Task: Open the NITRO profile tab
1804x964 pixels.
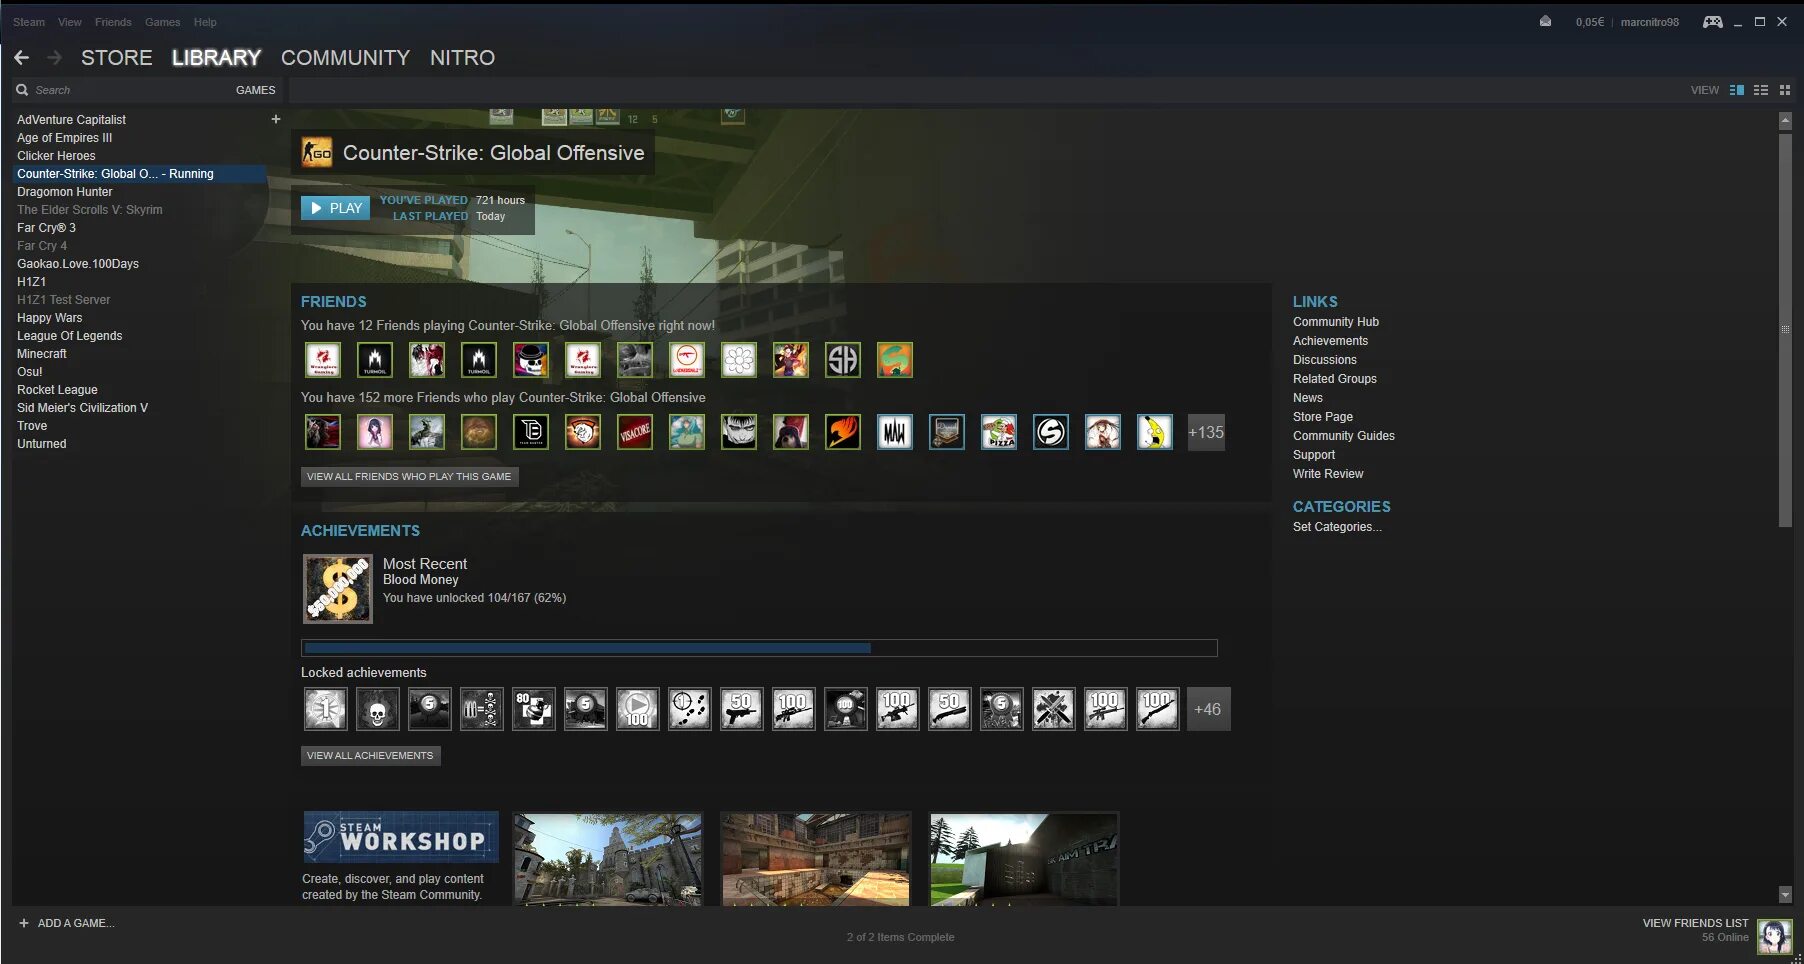Action: pyautogui.click(x=462, y=58)
